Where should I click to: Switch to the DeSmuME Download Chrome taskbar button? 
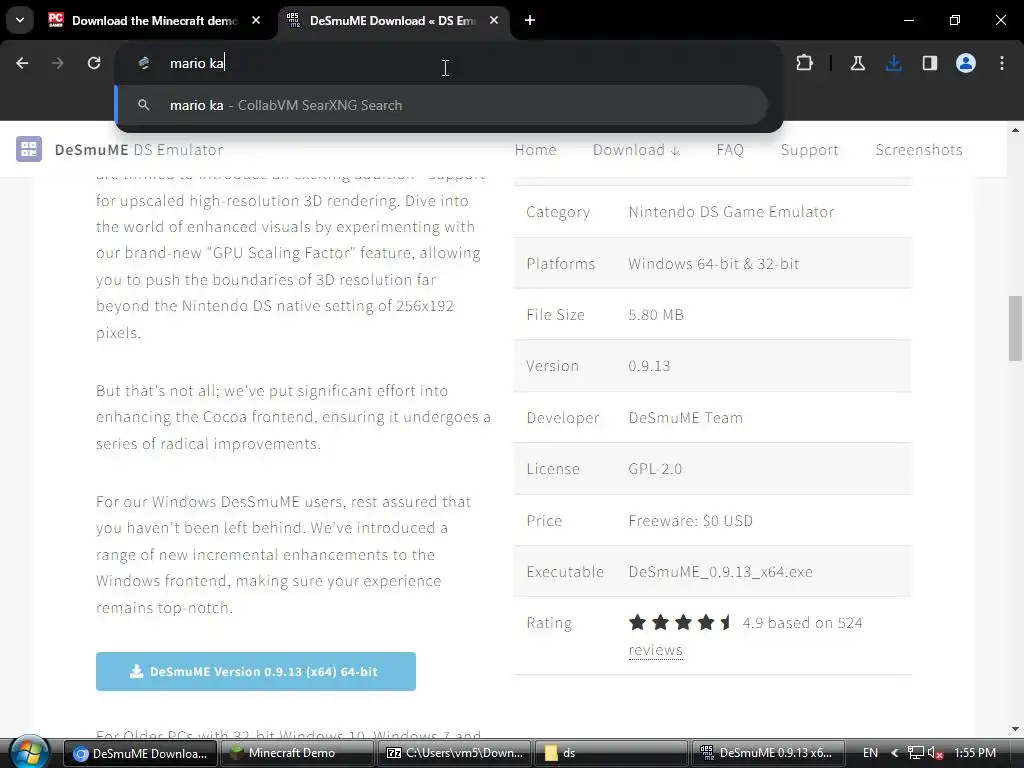click(140, 753)
